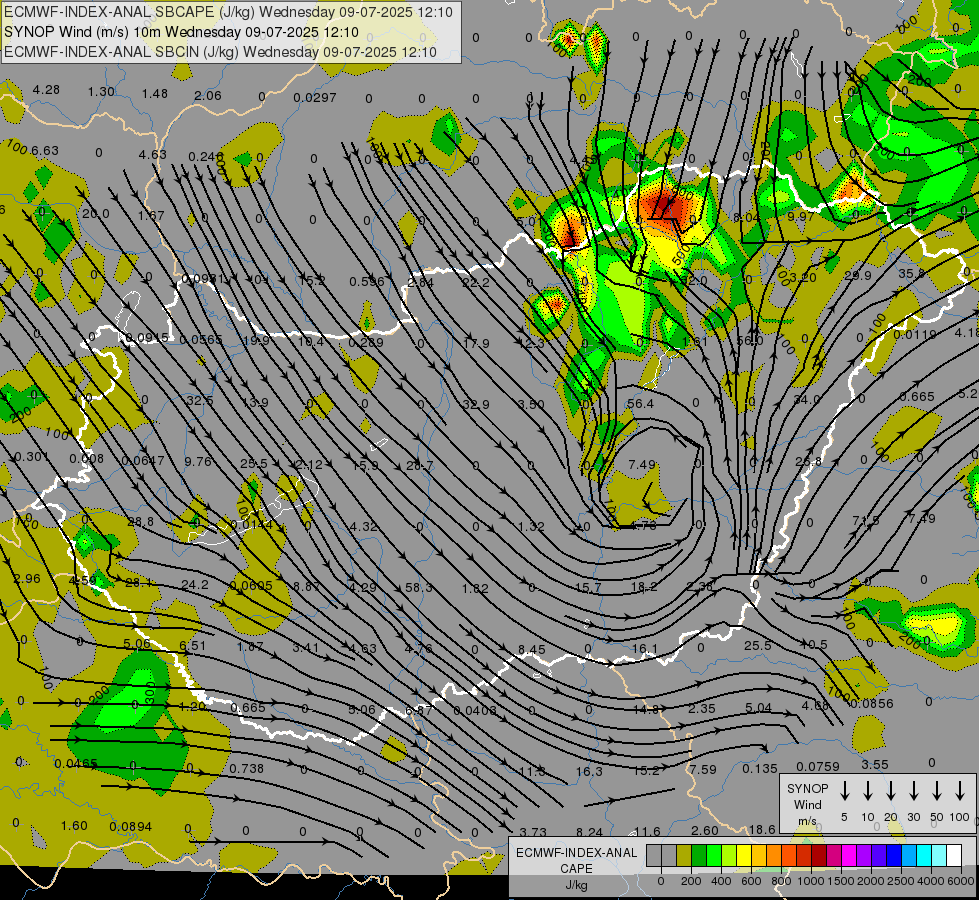
Task: Pick the olive 100-200 CAPE color swatch
Action: [x=684, y=856]
